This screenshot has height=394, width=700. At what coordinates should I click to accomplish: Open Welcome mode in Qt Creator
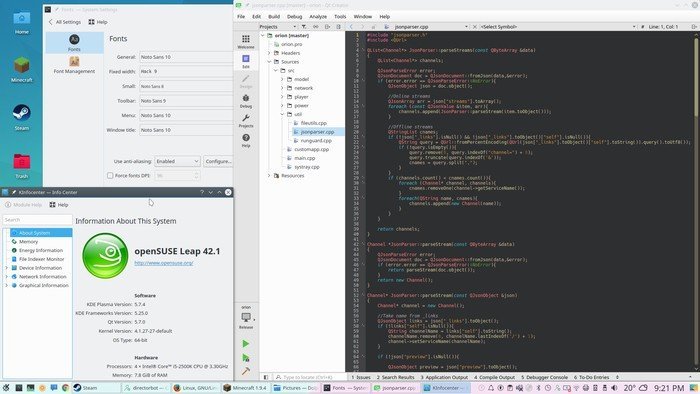point(246,41)
